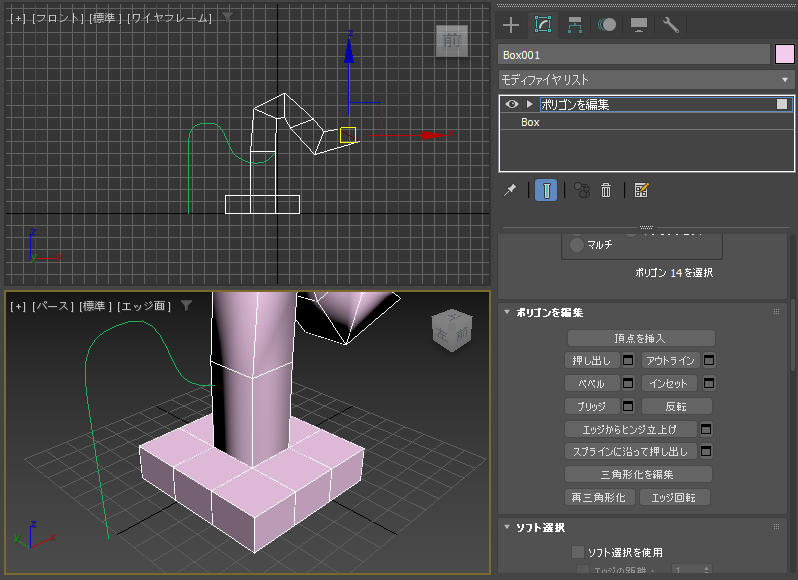The height and width of the screenshot is (580, 798).
Task: Open front viewport [フロント] view menu
Action: pos(58,18)
